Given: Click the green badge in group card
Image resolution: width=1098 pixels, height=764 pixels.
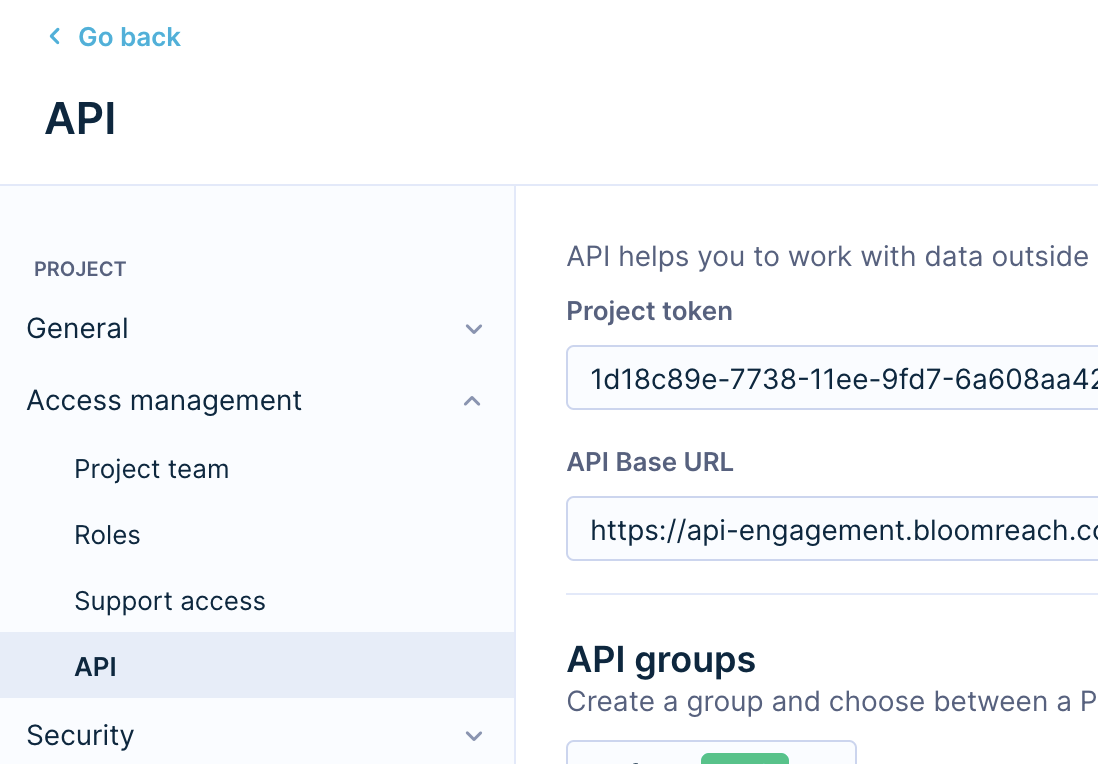Looking at the screenshot, I should tap(744, 758).
